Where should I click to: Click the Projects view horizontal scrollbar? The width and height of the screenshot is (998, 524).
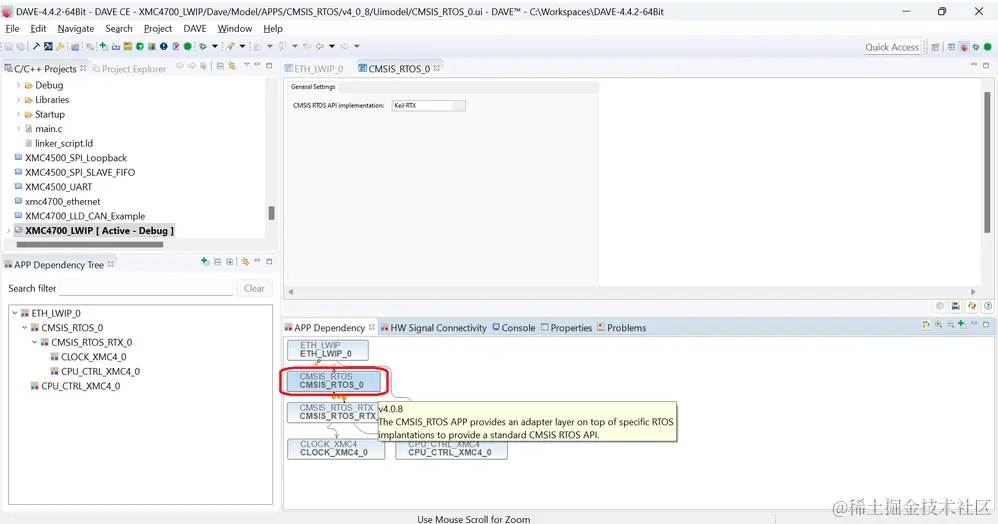90,244
